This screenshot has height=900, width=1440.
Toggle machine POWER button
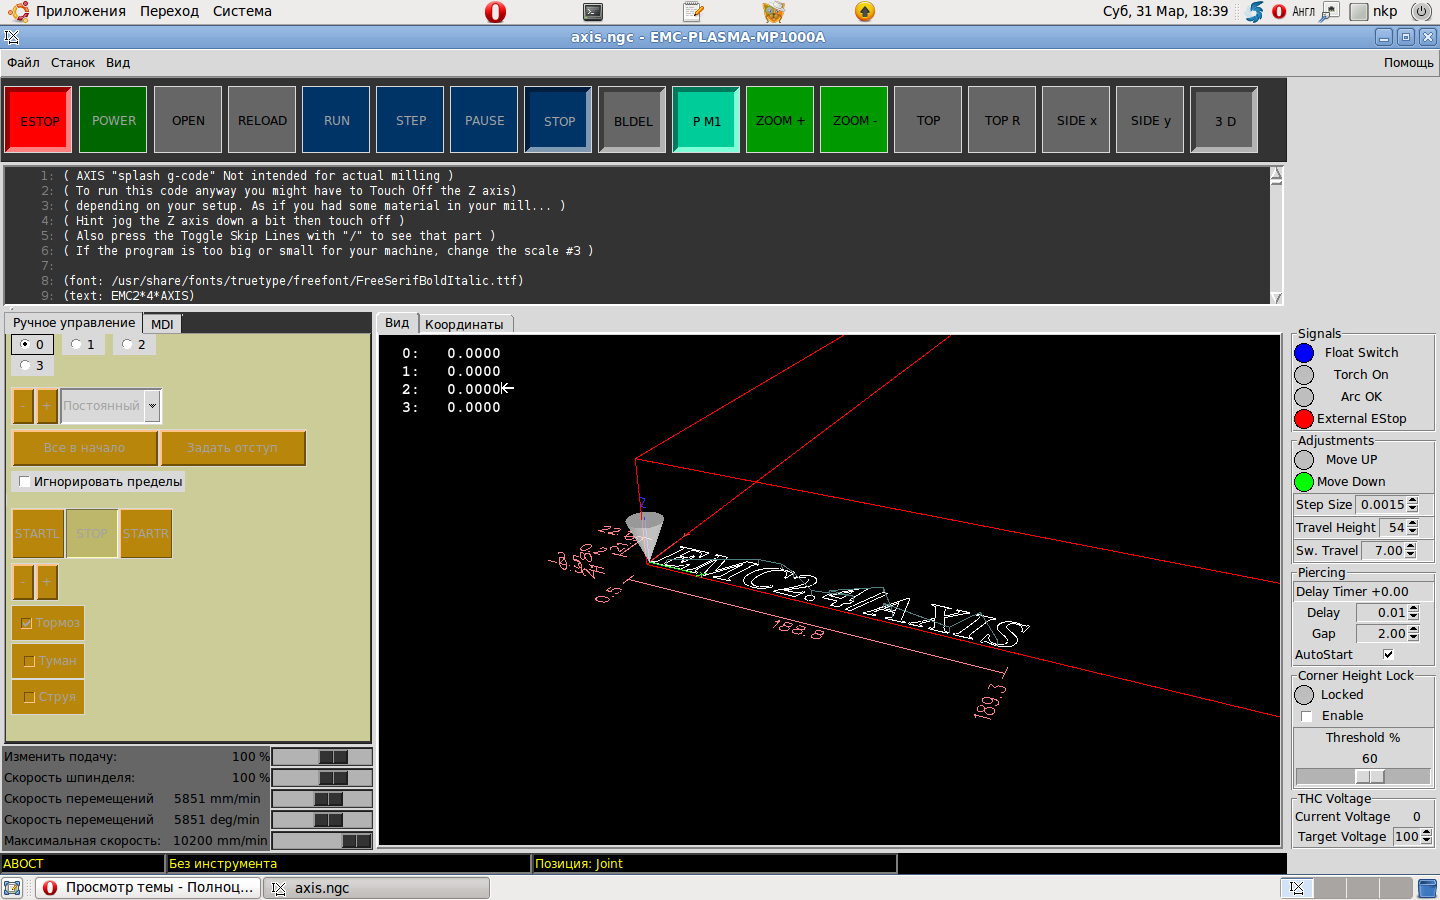(113, 120)
